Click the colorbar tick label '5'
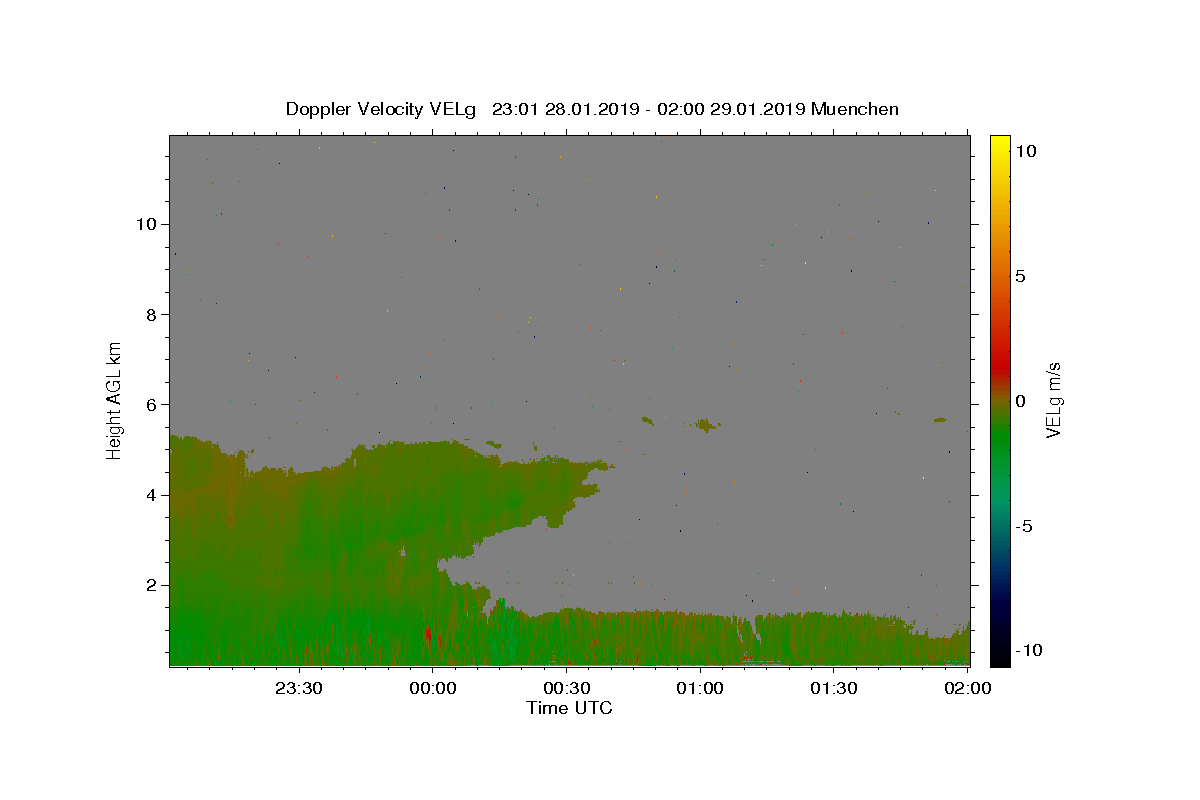 coord(1020,276)
